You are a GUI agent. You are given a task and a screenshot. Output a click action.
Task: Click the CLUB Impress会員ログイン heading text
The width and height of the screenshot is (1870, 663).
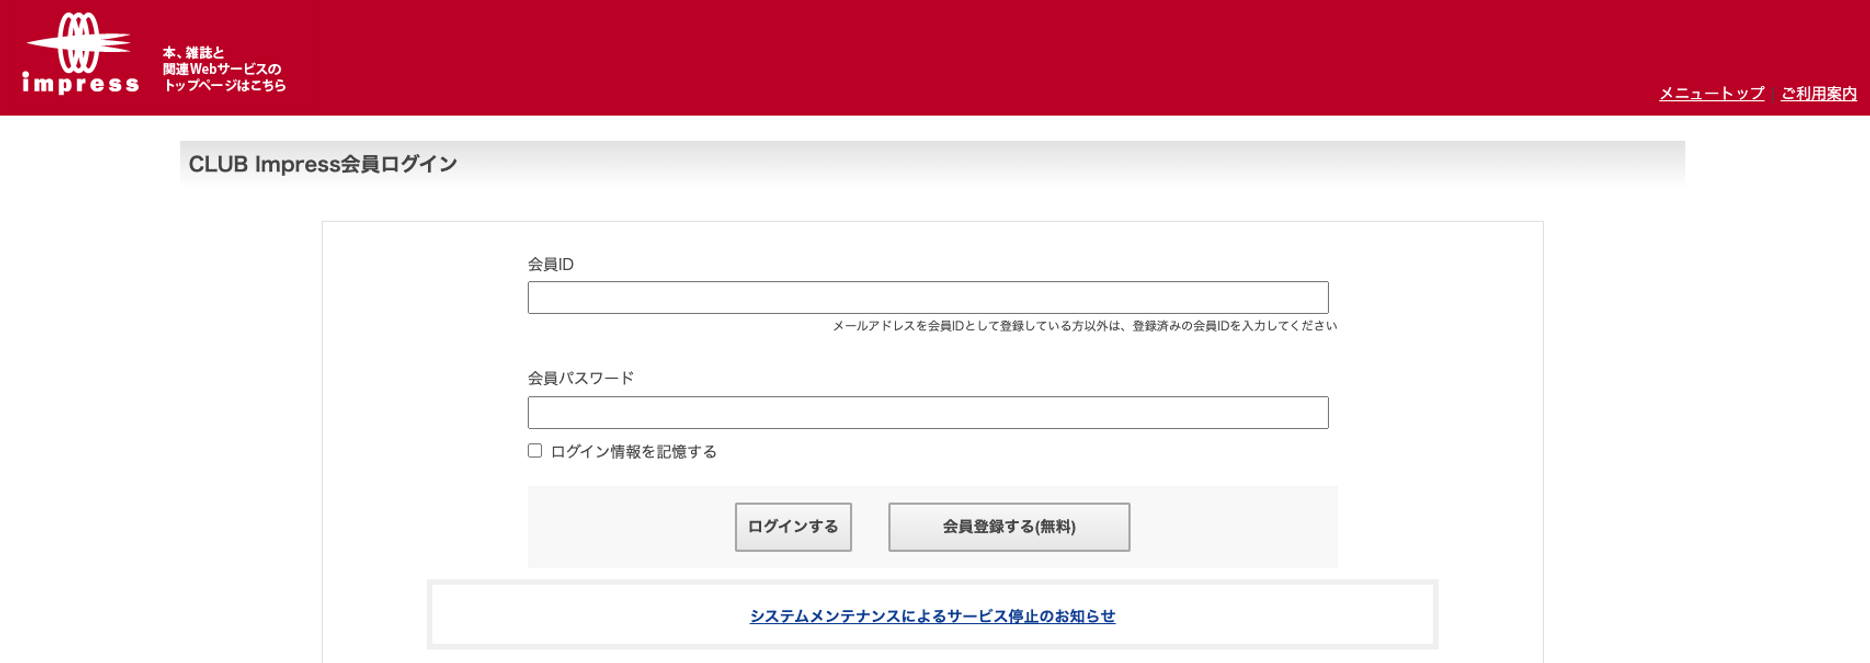pos(323,164)
